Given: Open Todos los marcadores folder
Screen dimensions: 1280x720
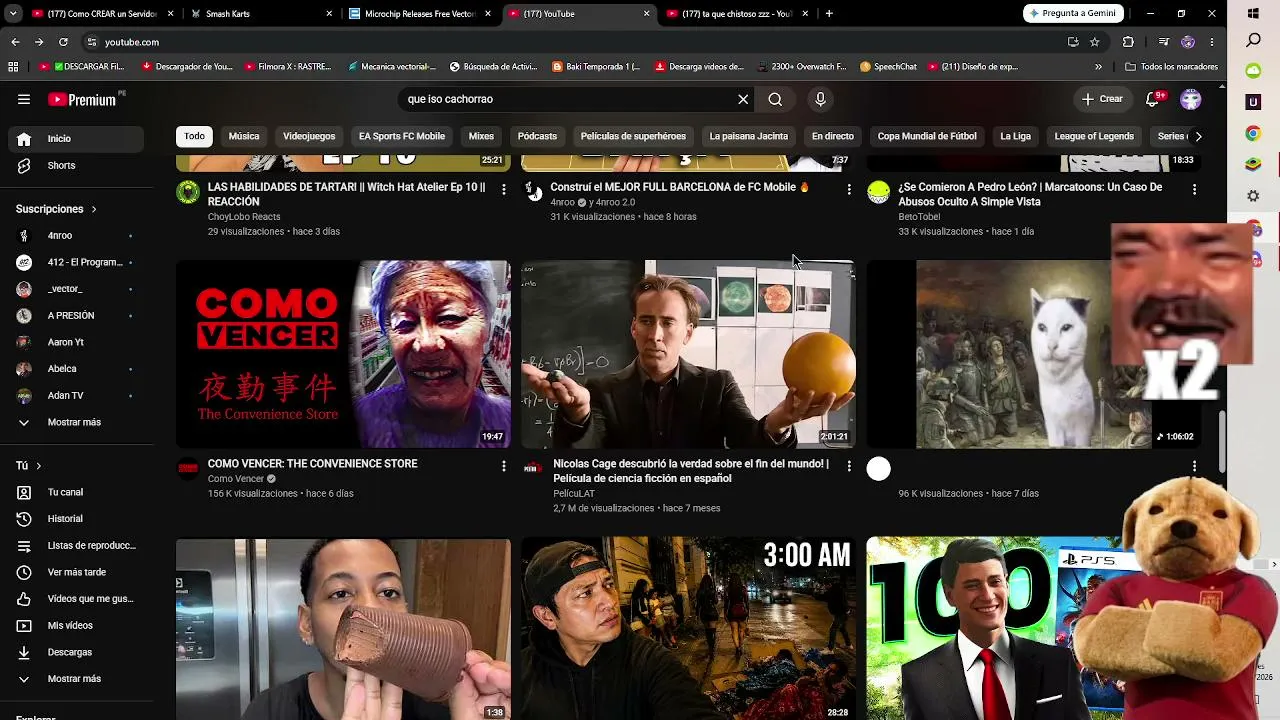Looking at the screenshot, I should pyautogui.click(x=1171, y=67).
